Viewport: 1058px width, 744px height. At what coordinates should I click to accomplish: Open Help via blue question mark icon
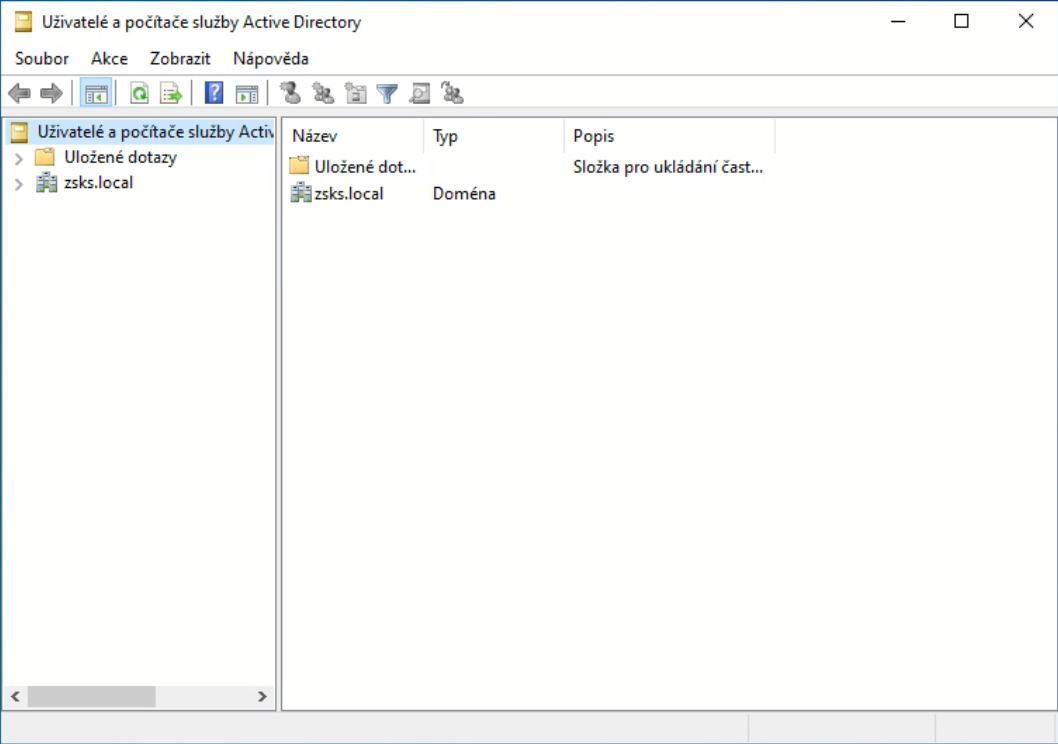pyautogui.click(x=214, y=93)
